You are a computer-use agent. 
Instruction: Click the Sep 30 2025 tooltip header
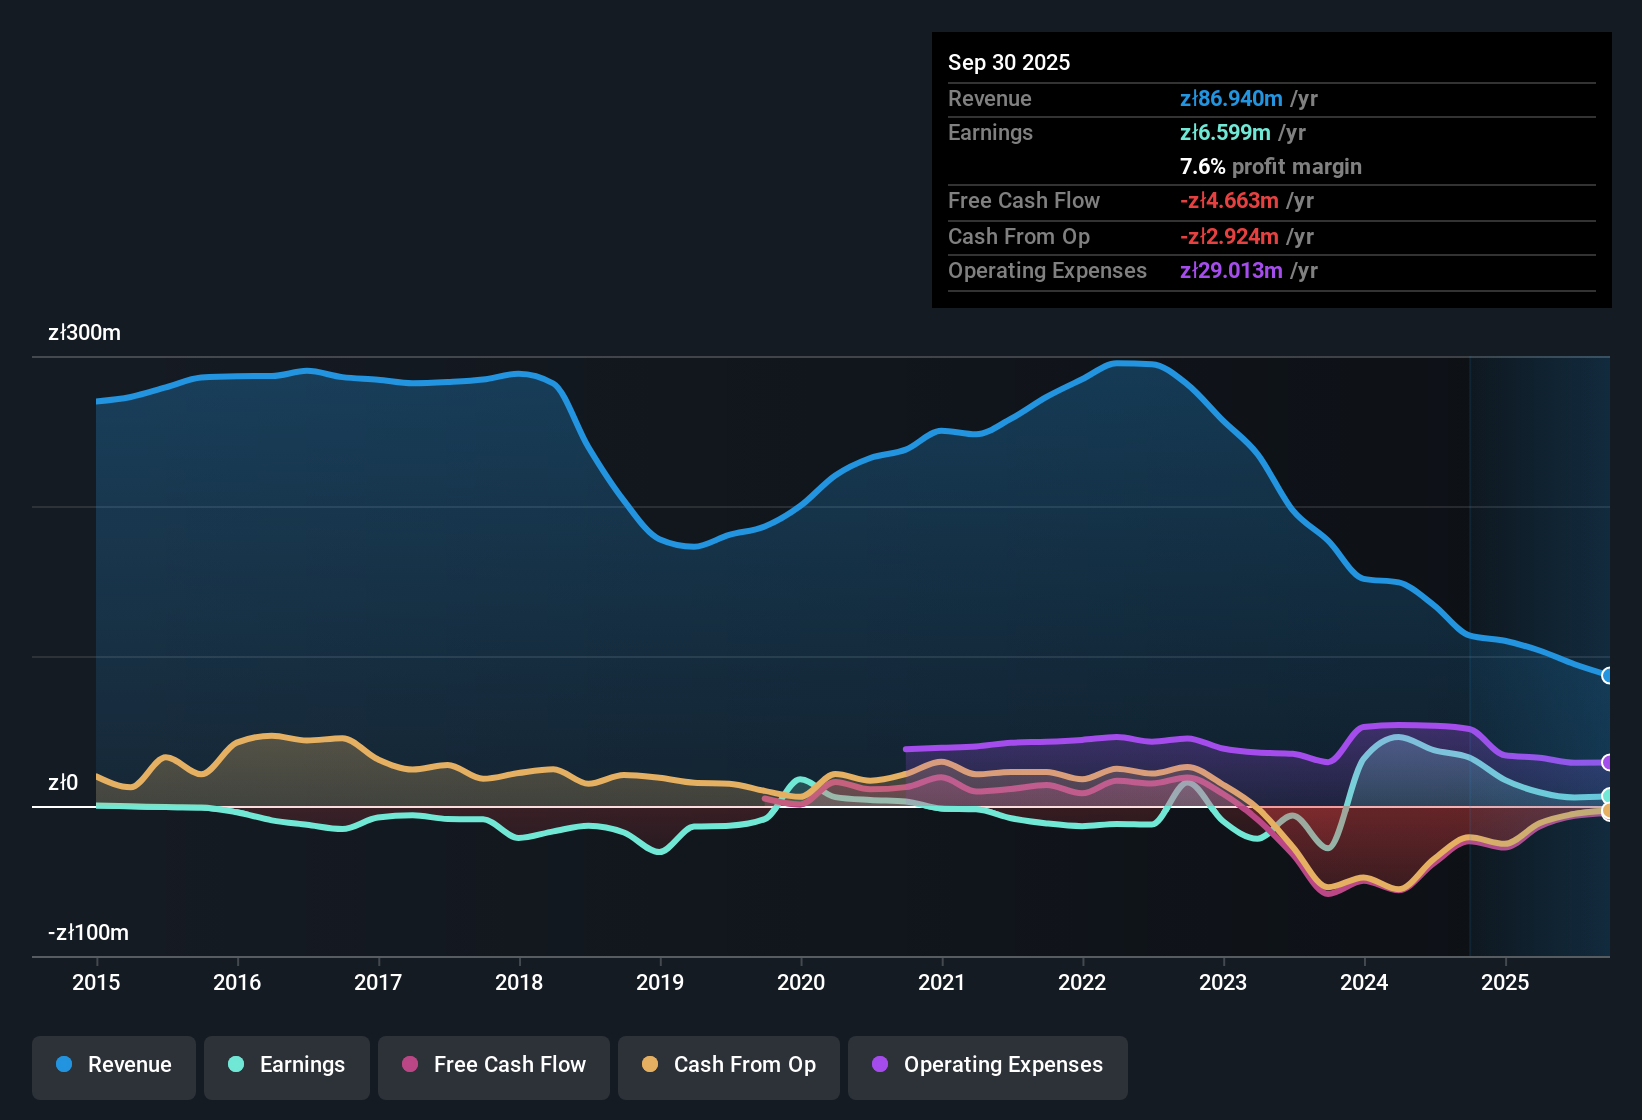[x=1009, y=62]
